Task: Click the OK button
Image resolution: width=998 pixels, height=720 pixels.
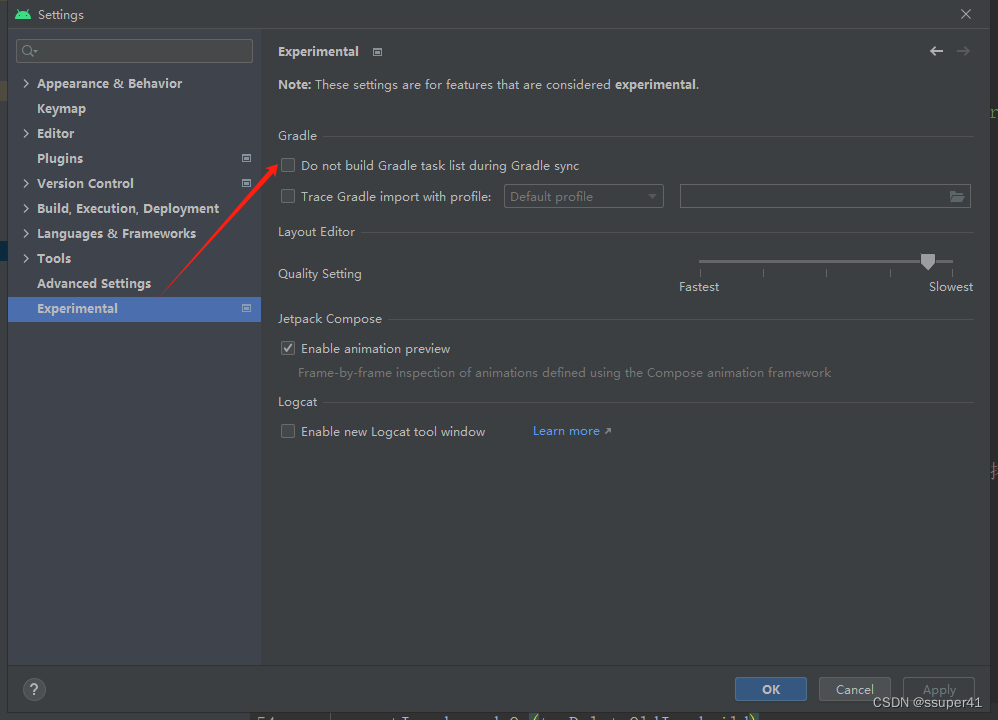Action: (x=771, y=689)
